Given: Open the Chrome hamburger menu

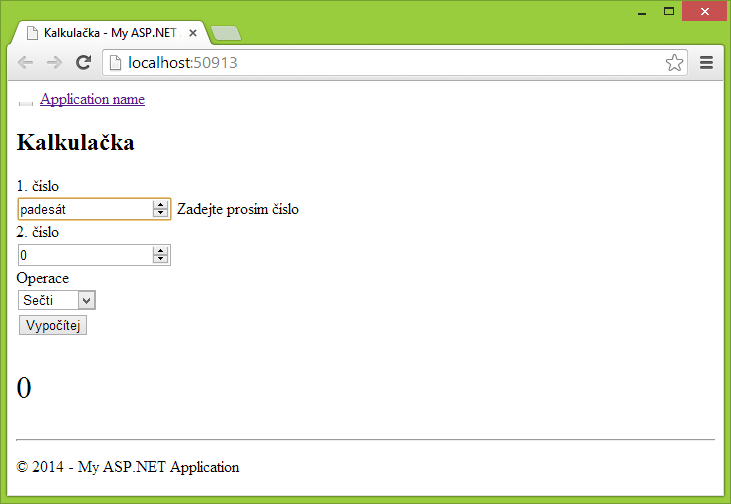Looking at the screenshot, I should click(706, 62).
